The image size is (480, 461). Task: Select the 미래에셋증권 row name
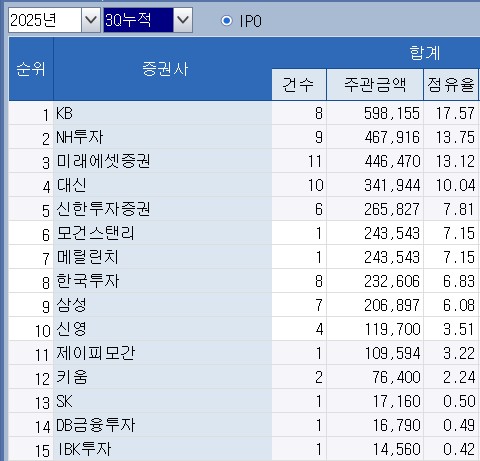[x=103, y=161]
